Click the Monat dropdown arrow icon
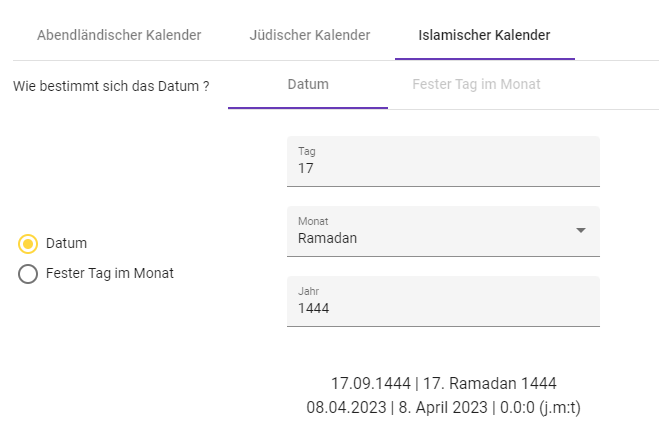This screenshot has width=668, height=432. point(580,231)
